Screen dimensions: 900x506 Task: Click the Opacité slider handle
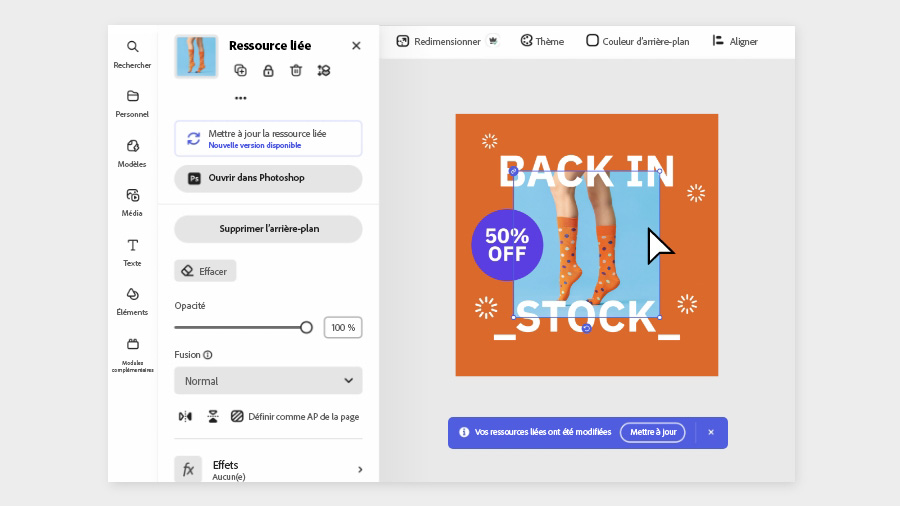[x=306, y=327]
